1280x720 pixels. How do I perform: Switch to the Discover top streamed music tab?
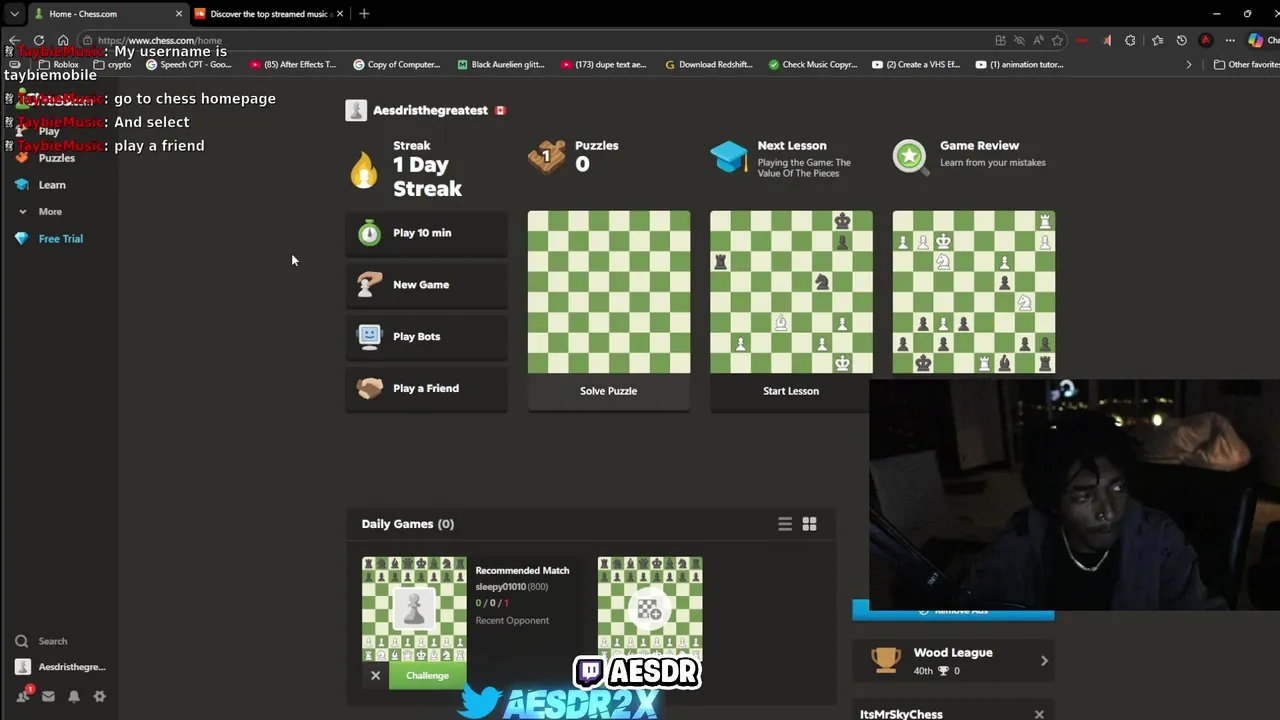270,14
